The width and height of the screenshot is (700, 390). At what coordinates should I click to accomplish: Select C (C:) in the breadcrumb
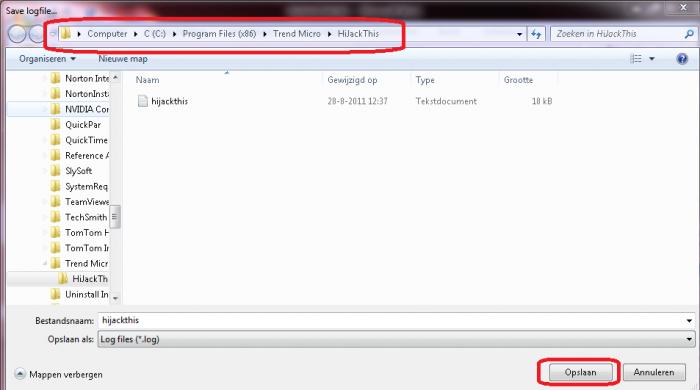tap(154, 34)
